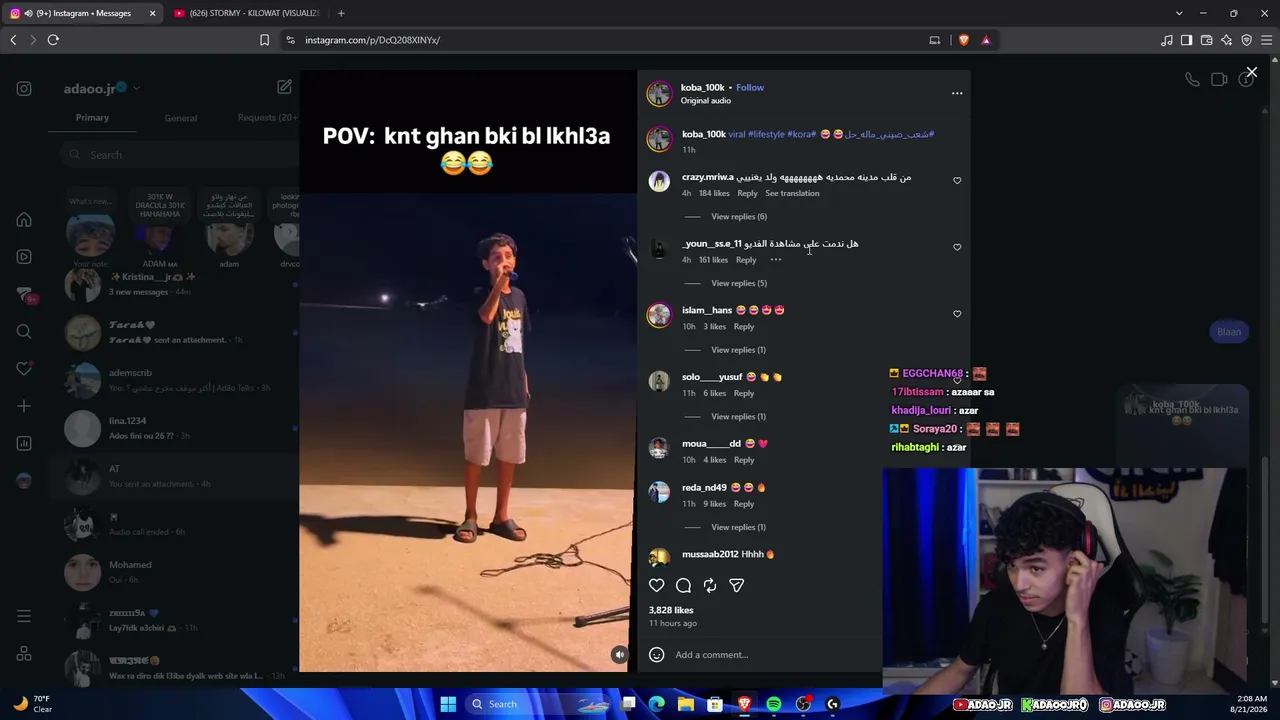Open the post's three-dot more options menu
Image resolution: width=1280 pixels, height=720 pixels.
[957, 93]
